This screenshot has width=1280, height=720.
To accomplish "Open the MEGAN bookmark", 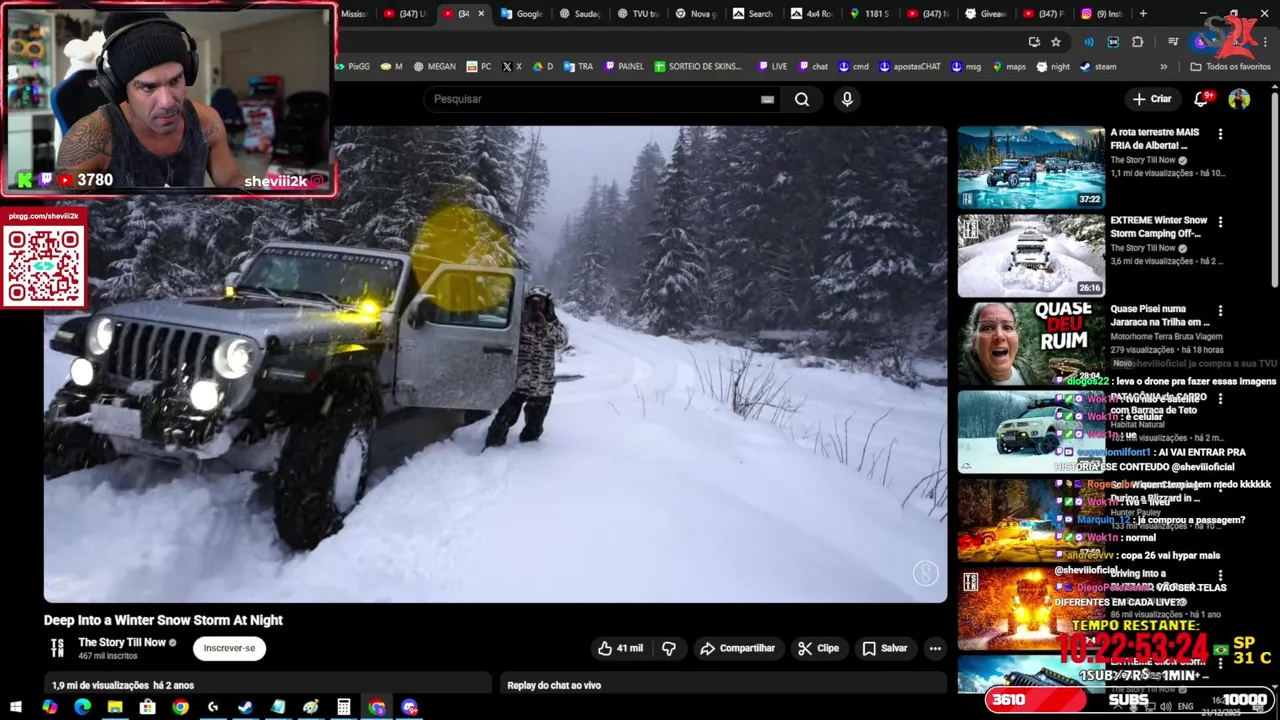I will coord(434,67).
